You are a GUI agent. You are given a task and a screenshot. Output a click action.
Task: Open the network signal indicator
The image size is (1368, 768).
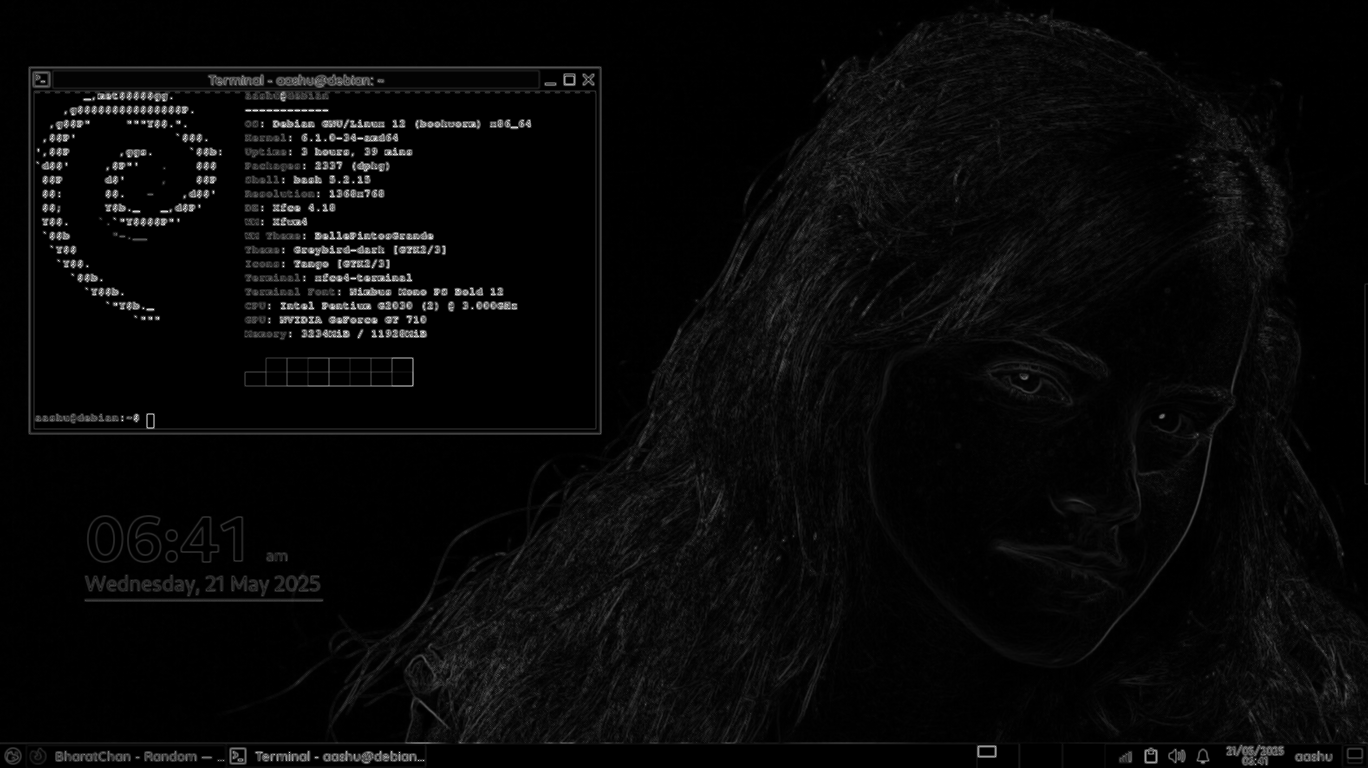tap(1125, 757)
